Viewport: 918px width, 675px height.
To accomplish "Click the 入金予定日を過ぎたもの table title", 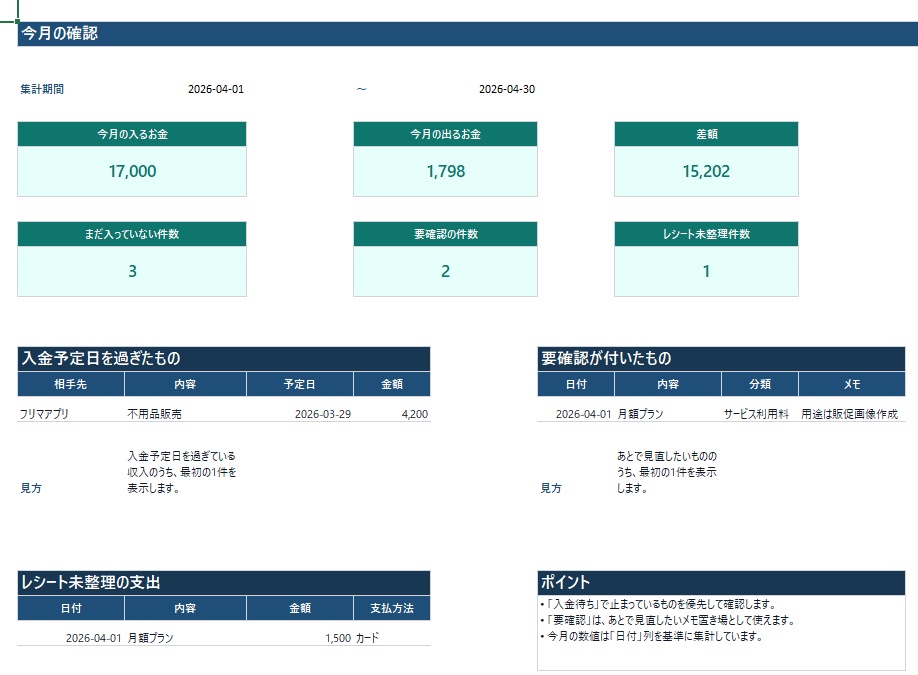I will 100,360.
